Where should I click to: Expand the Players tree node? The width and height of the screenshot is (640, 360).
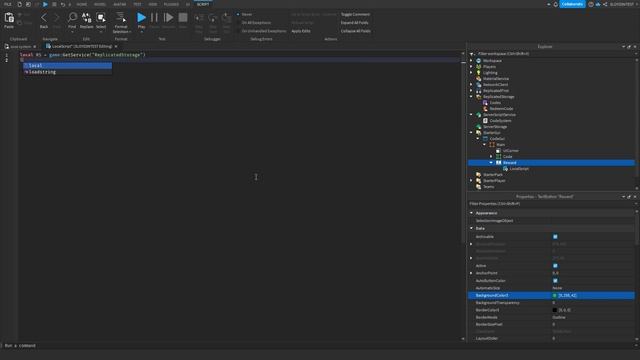point(471,67)
